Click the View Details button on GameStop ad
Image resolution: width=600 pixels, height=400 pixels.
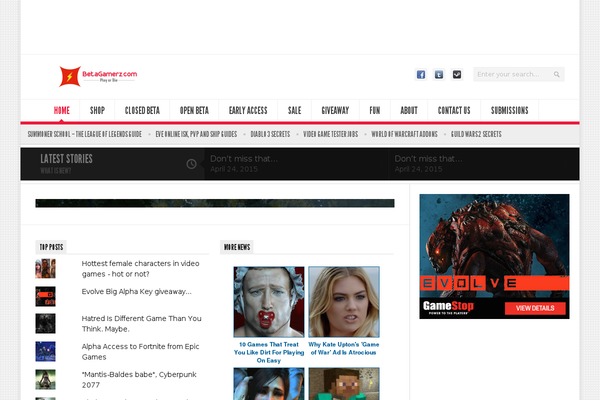(x=535, y=308)
